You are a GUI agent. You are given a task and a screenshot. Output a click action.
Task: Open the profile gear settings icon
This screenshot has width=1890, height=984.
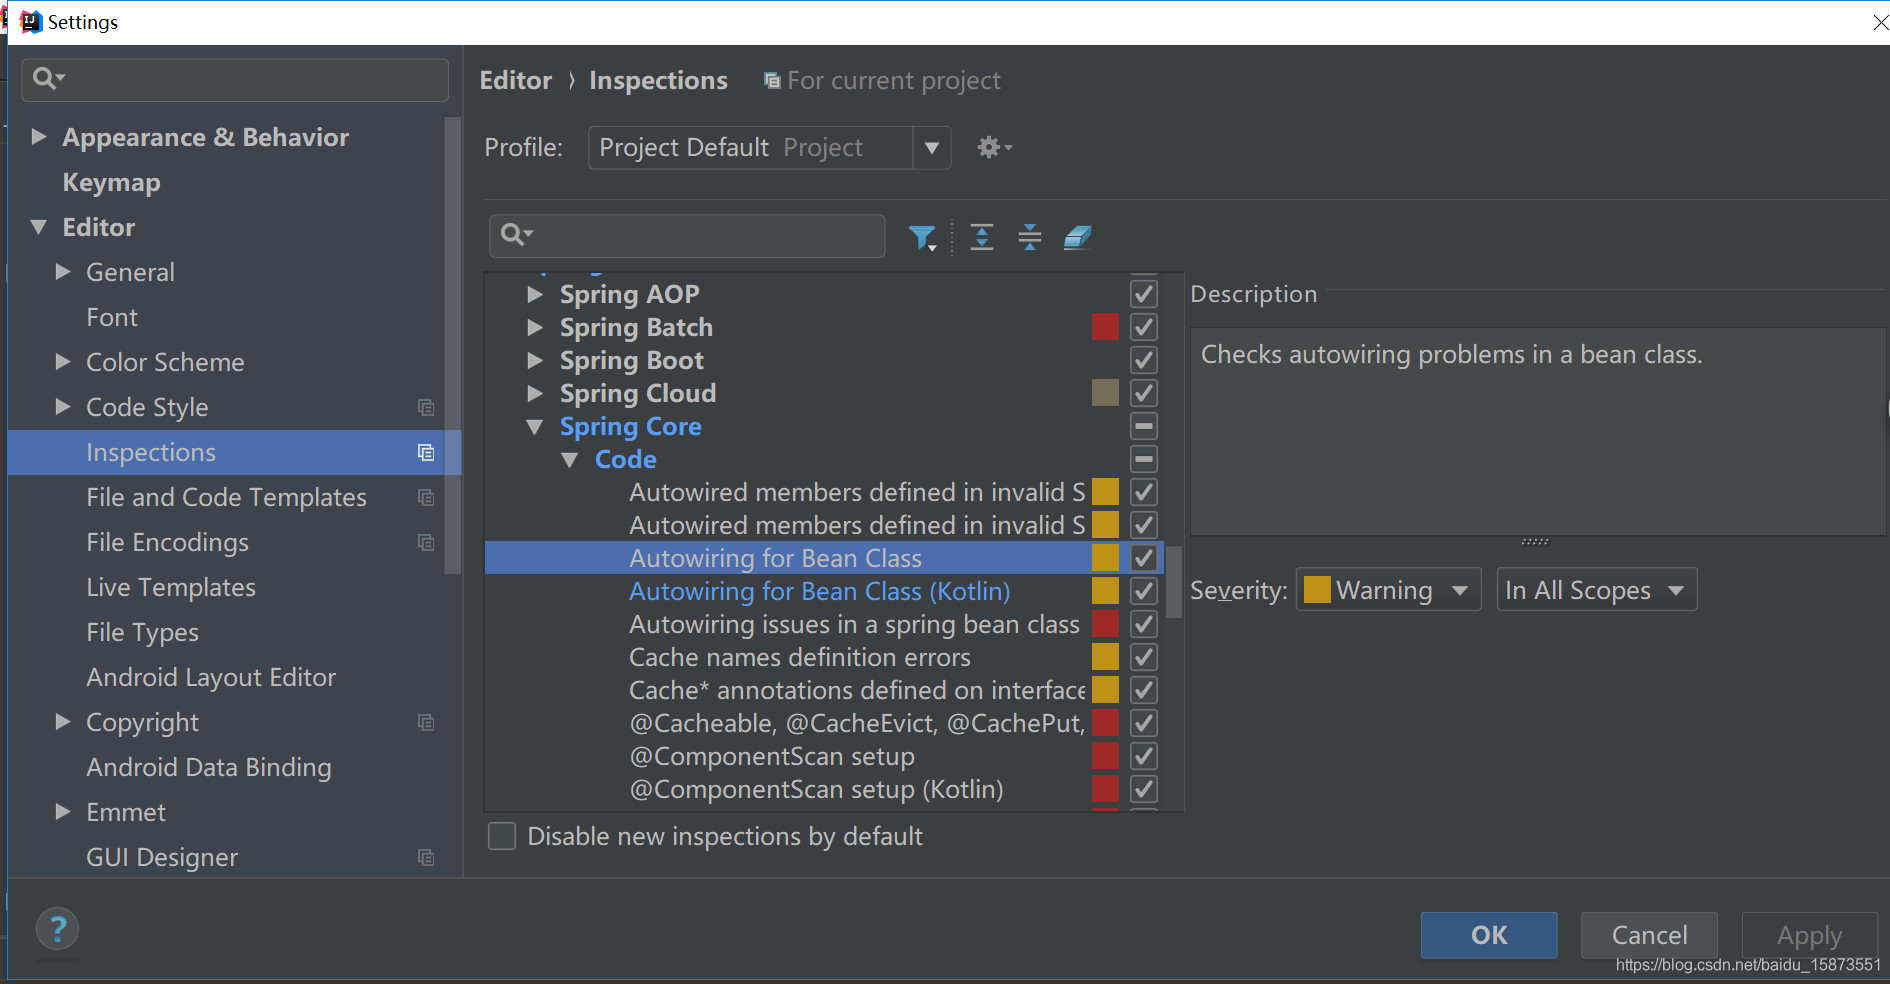(x=994, y=148)
